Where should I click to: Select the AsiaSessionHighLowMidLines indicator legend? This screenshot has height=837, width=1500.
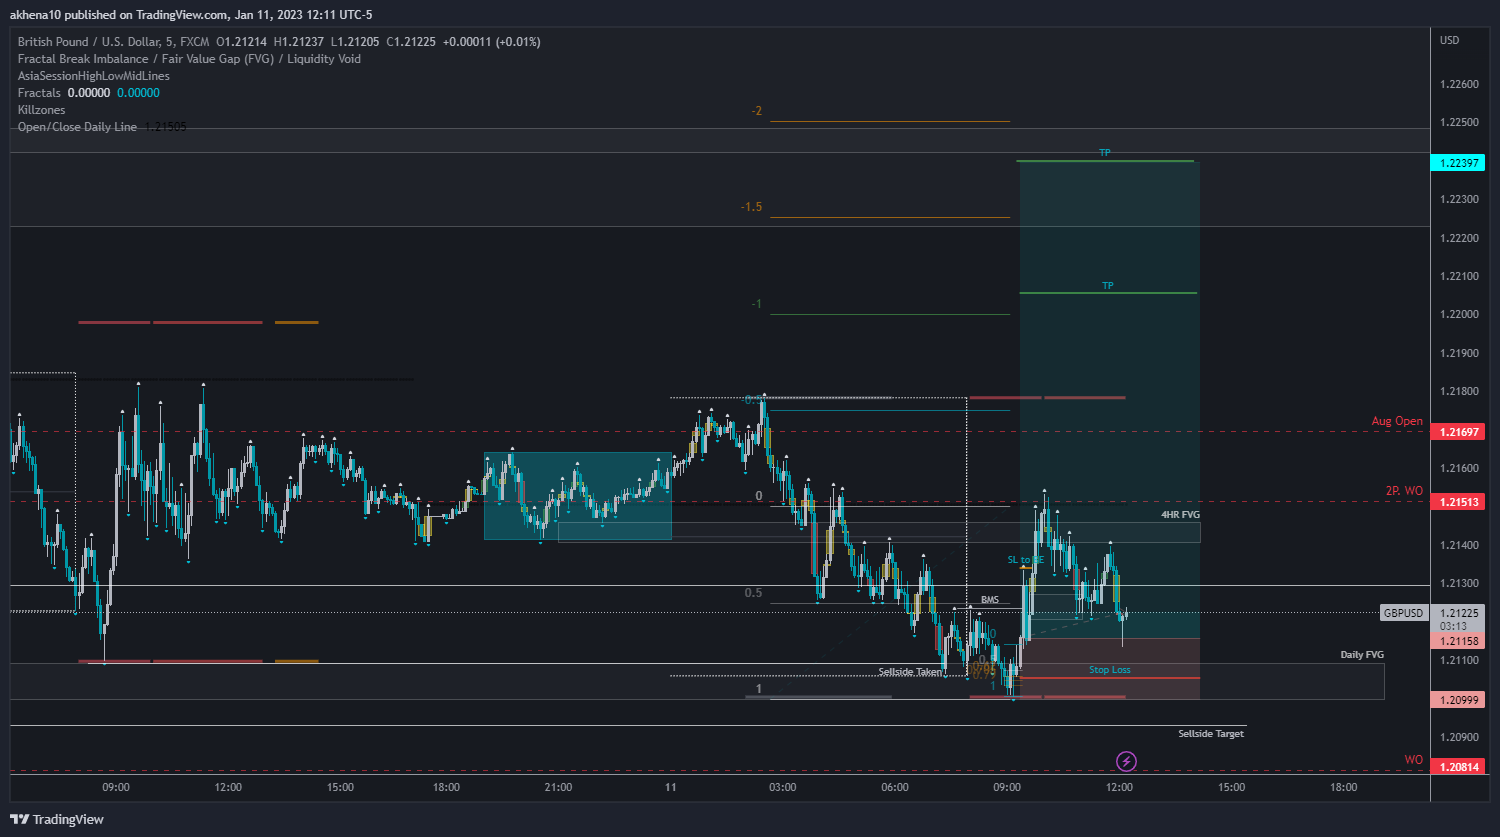[x=94, y=76]
